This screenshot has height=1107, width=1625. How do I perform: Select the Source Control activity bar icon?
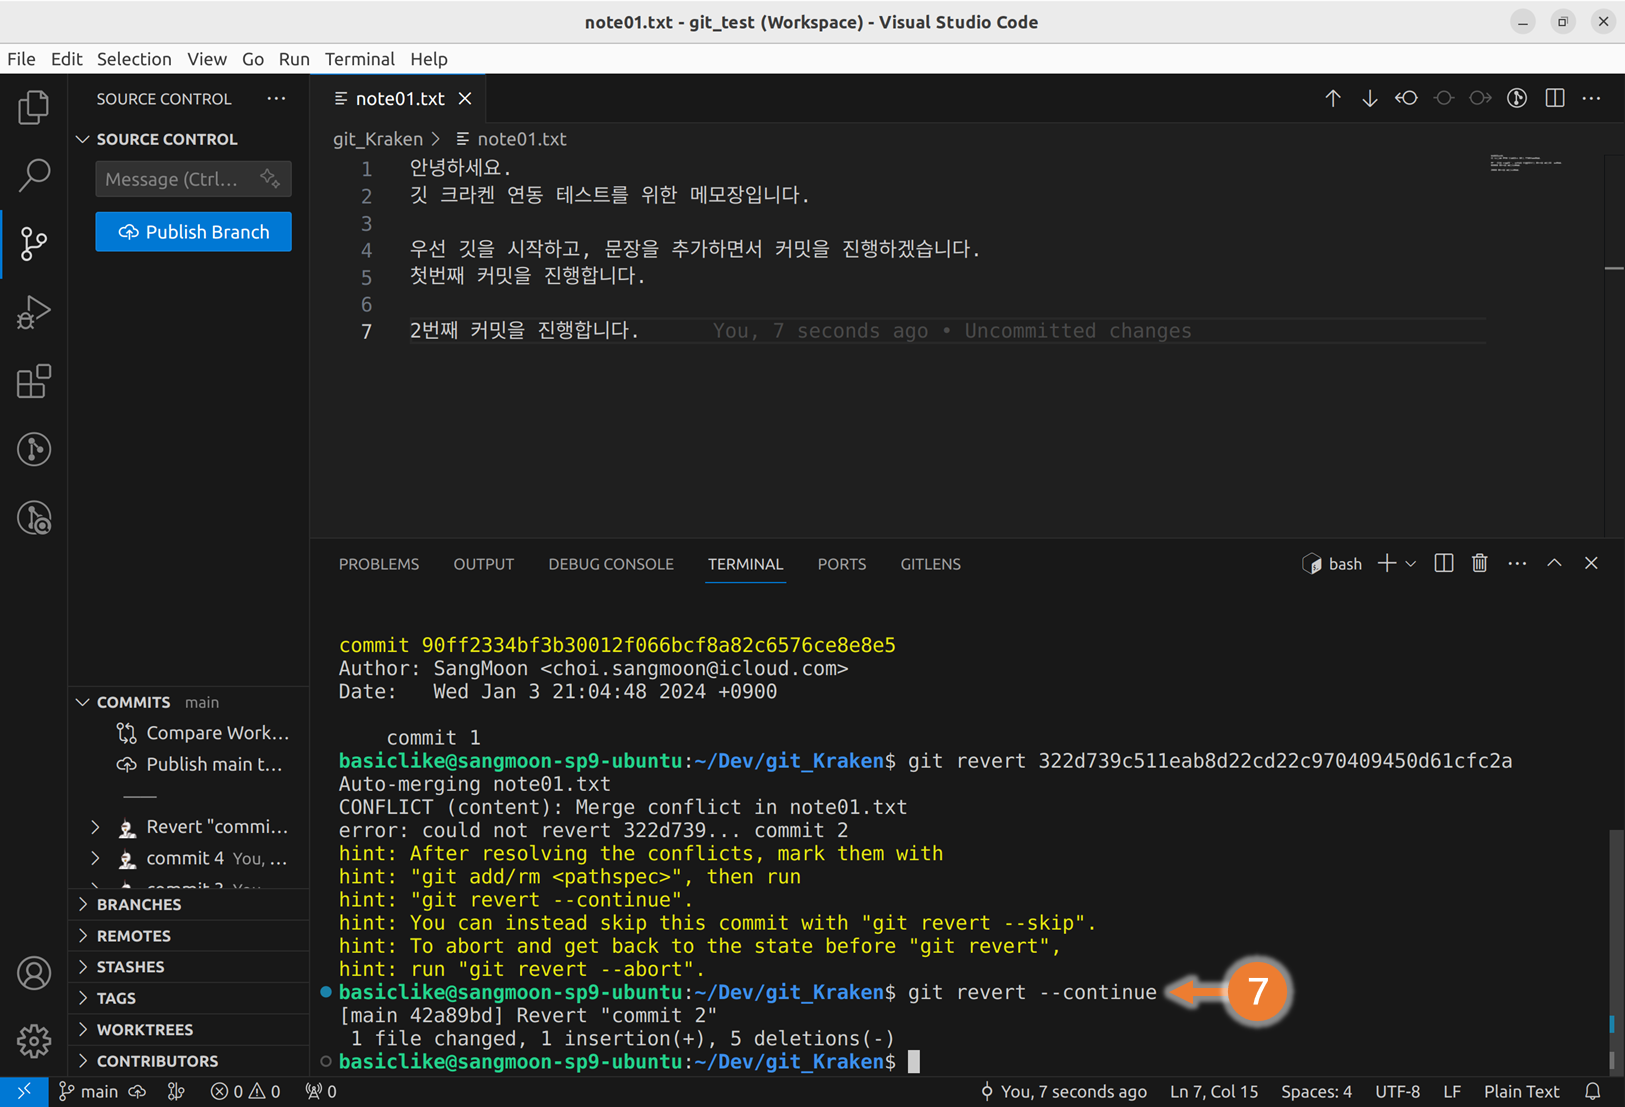click(x=34, y=243)
